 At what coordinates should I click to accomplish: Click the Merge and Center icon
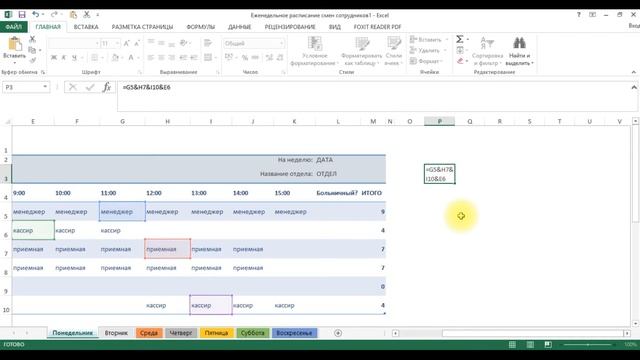point(208,58)
